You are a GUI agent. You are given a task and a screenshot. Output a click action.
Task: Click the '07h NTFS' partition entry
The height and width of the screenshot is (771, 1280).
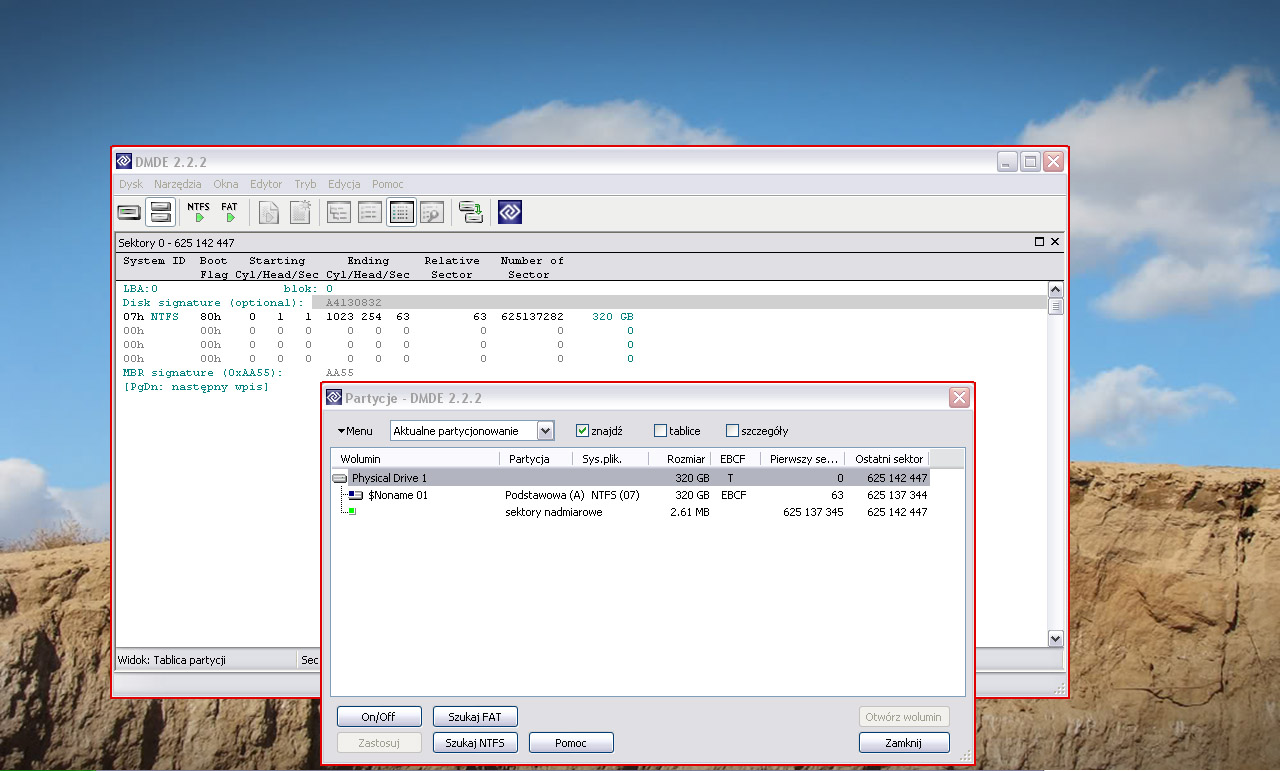pyautogui.click(x=151, y=317)
